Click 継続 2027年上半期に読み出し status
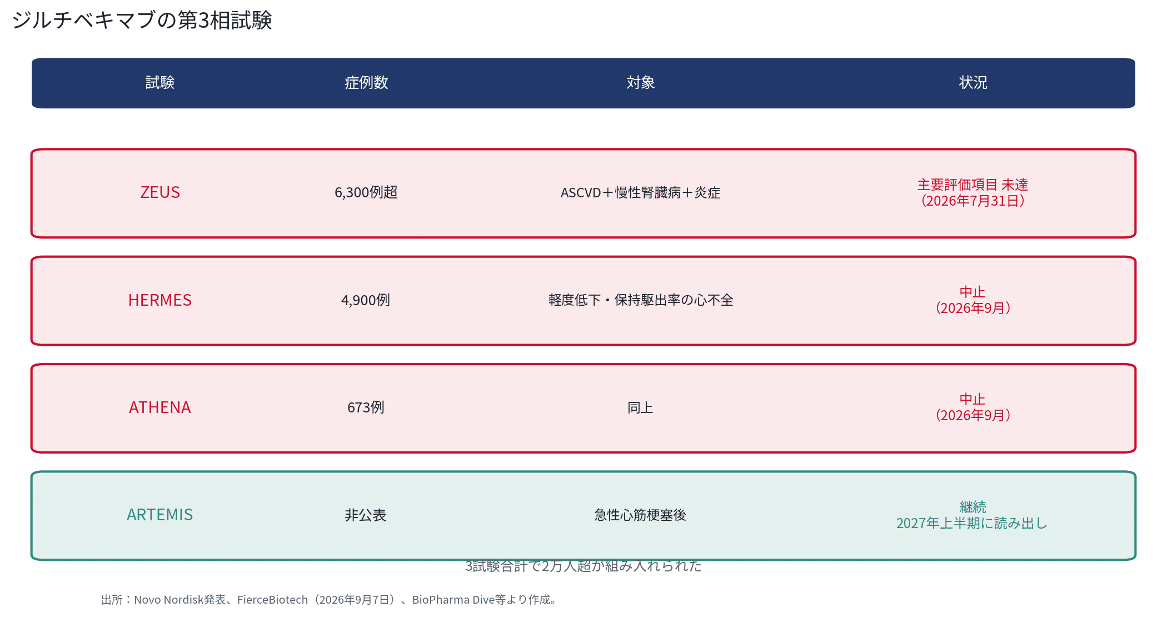The height and width of the screenshot is (622, 1172). click(x=972, y=515)
